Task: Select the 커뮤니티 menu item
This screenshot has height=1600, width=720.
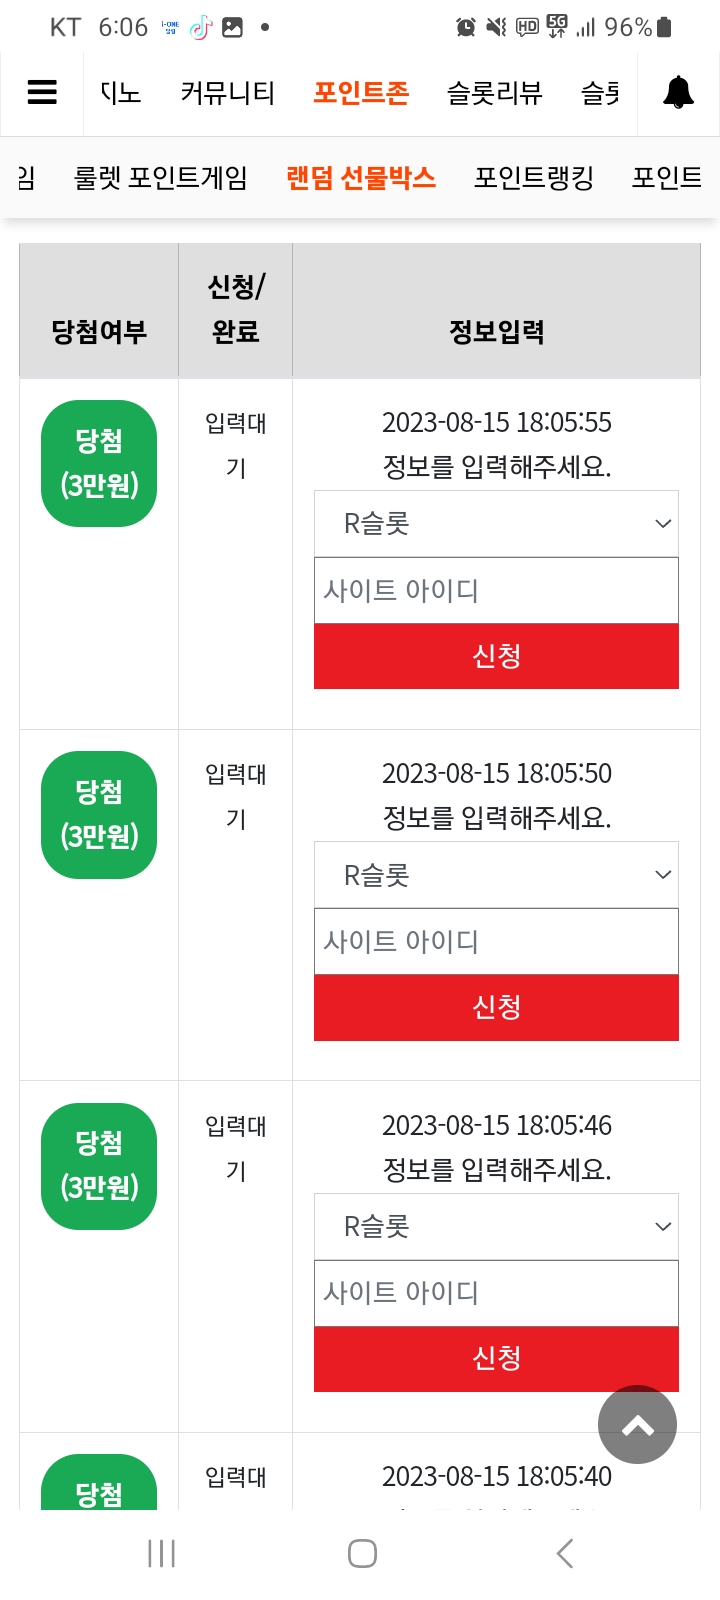Action: tap(227, 93)
